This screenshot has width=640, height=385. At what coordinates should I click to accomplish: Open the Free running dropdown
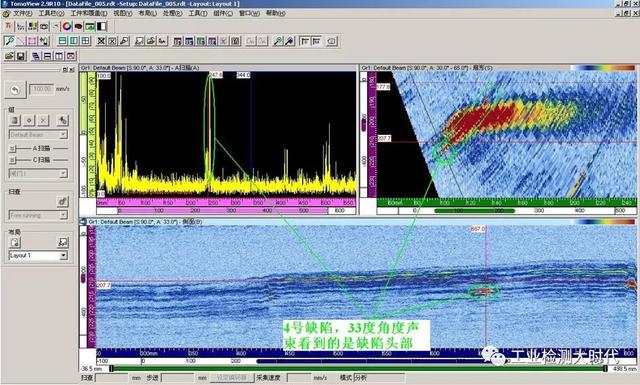point(38,215)
